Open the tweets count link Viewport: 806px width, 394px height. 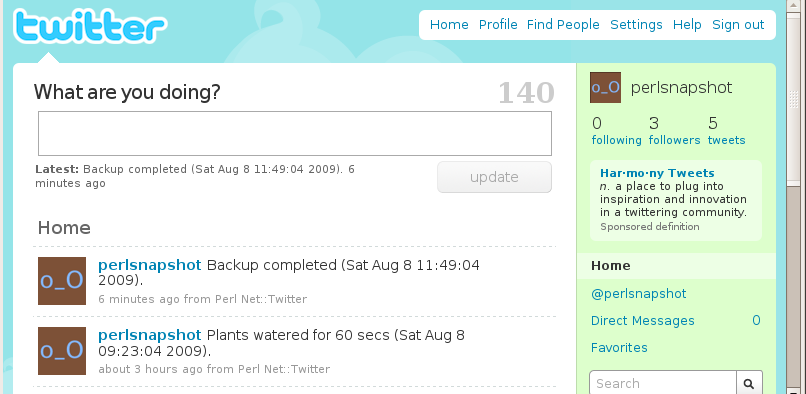(x=726, y=140)
